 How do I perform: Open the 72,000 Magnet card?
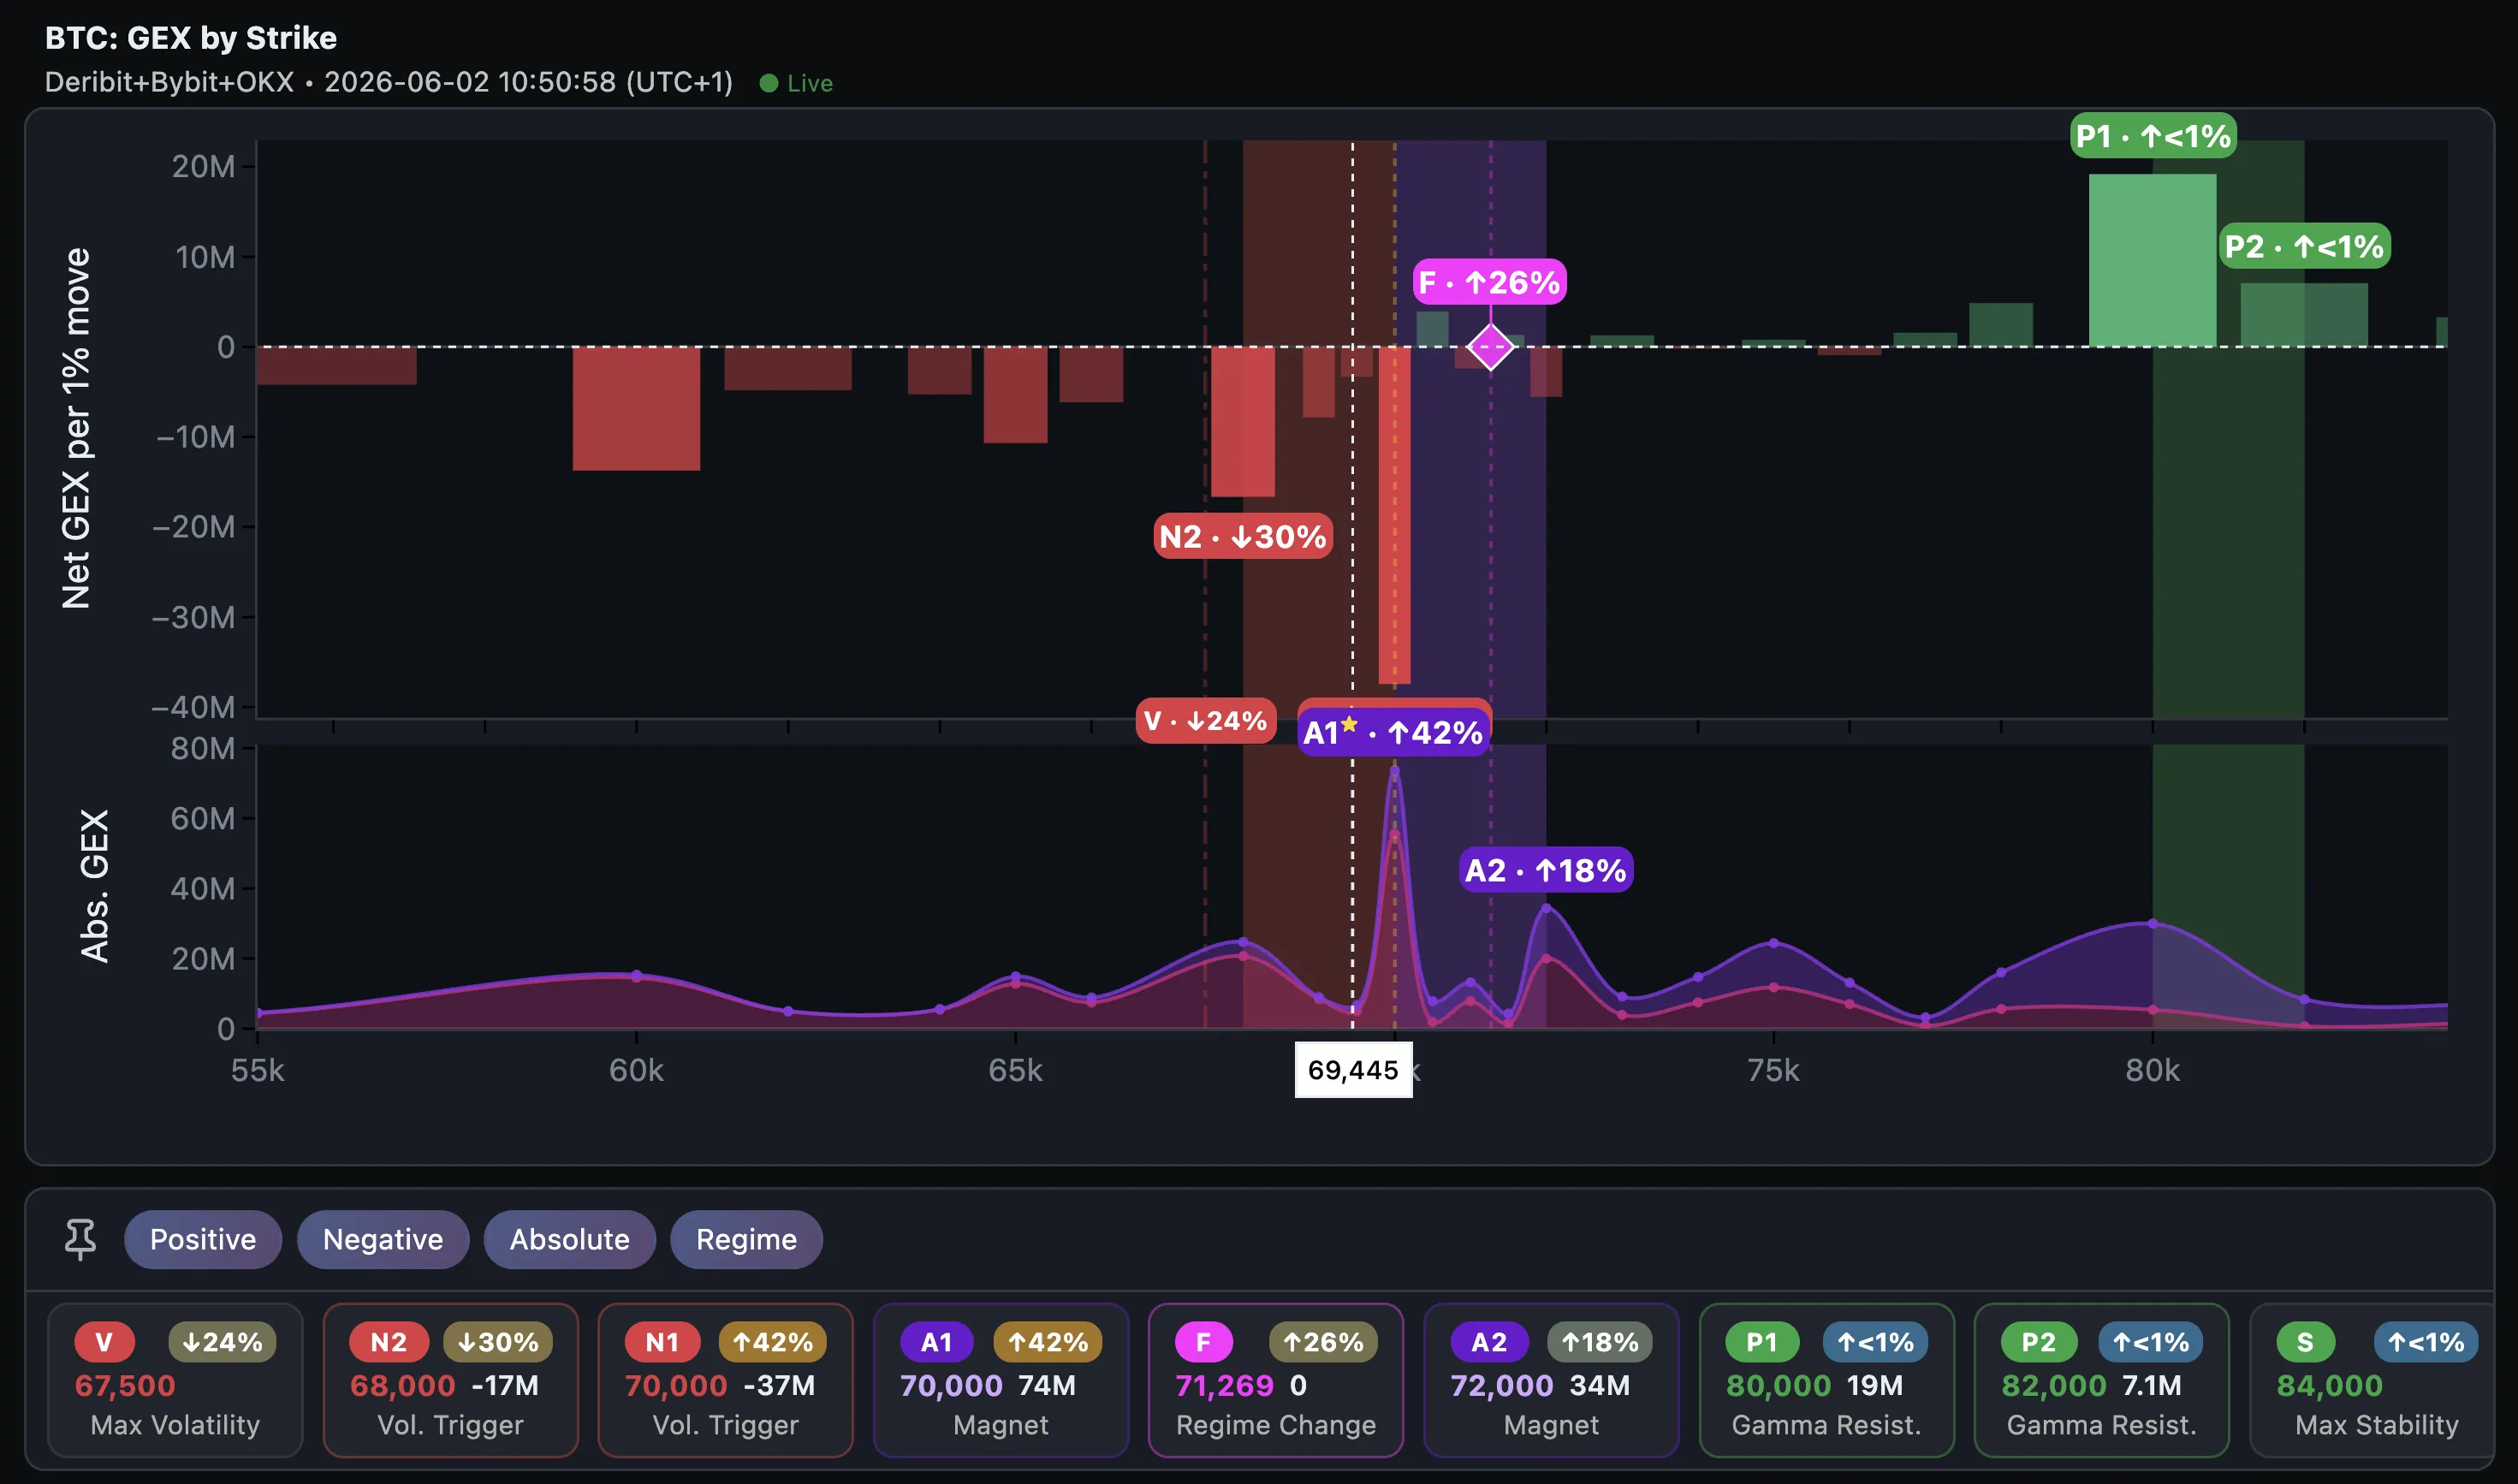tap(1551, 1380)
